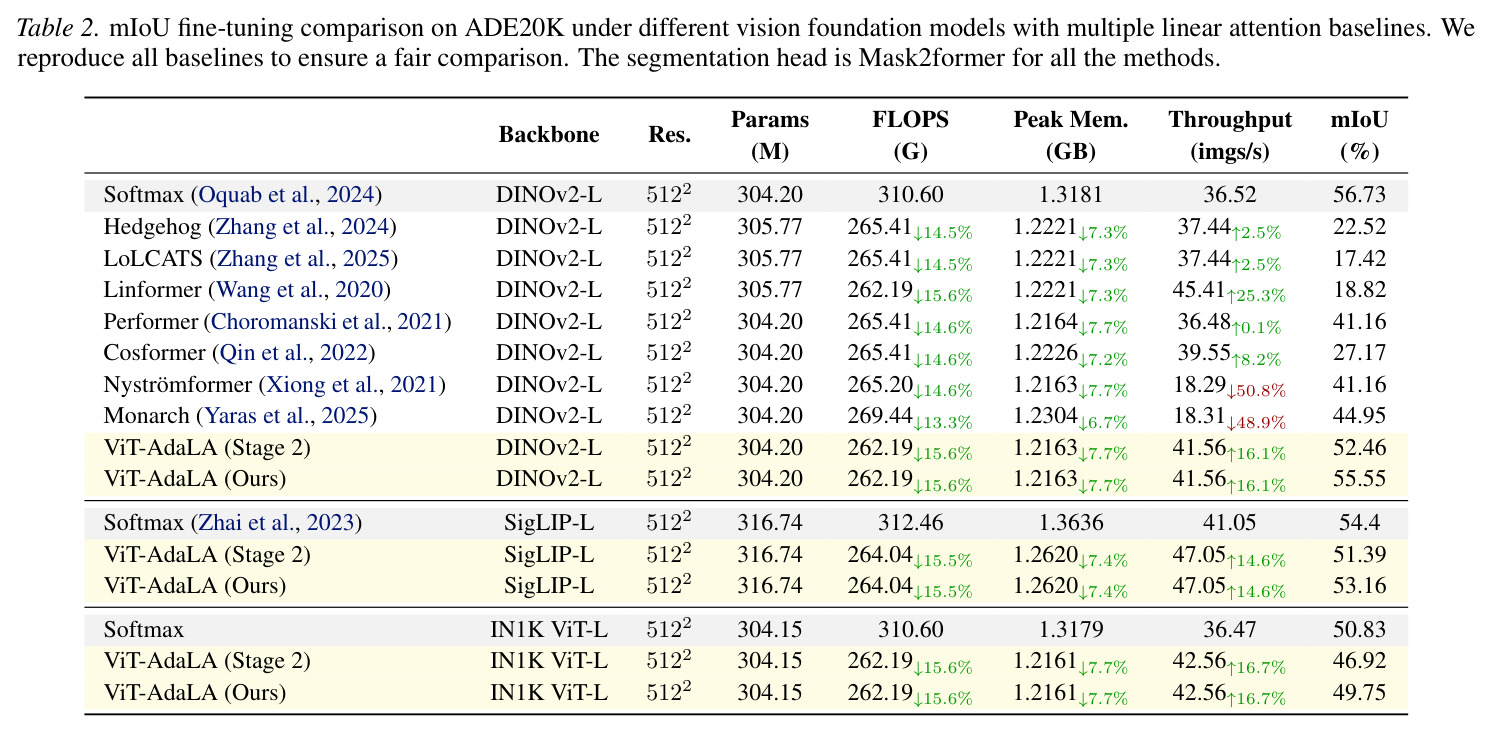The height and width of the screenshot is (732, 1491).
Task: Click mIoU value 56.73
Action: (1359, 195)
